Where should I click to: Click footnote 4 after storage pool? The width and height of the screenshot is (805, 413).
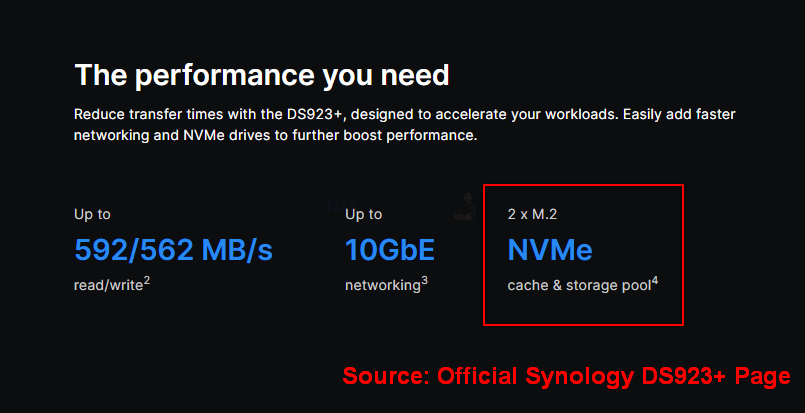coord(655,280)
